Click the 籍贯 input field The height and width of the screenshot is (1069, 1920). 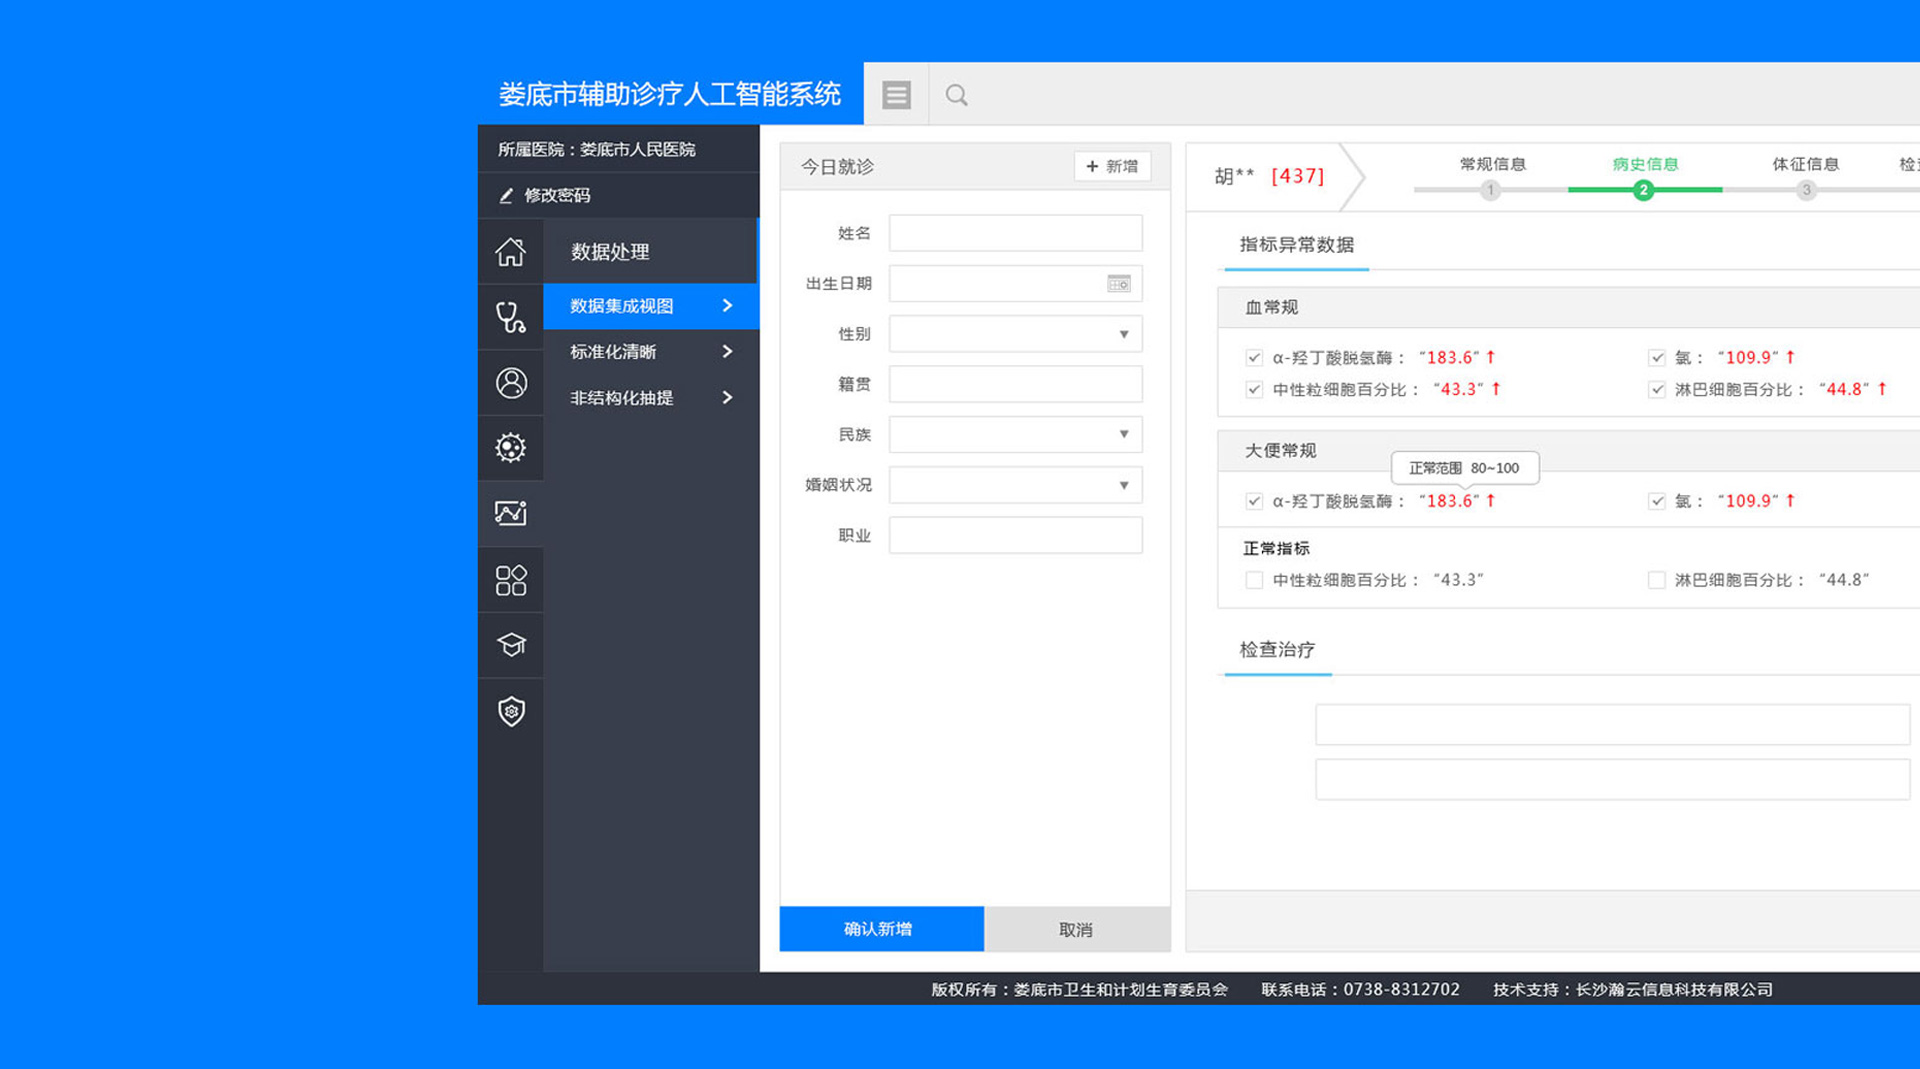tap(1015, 384)
